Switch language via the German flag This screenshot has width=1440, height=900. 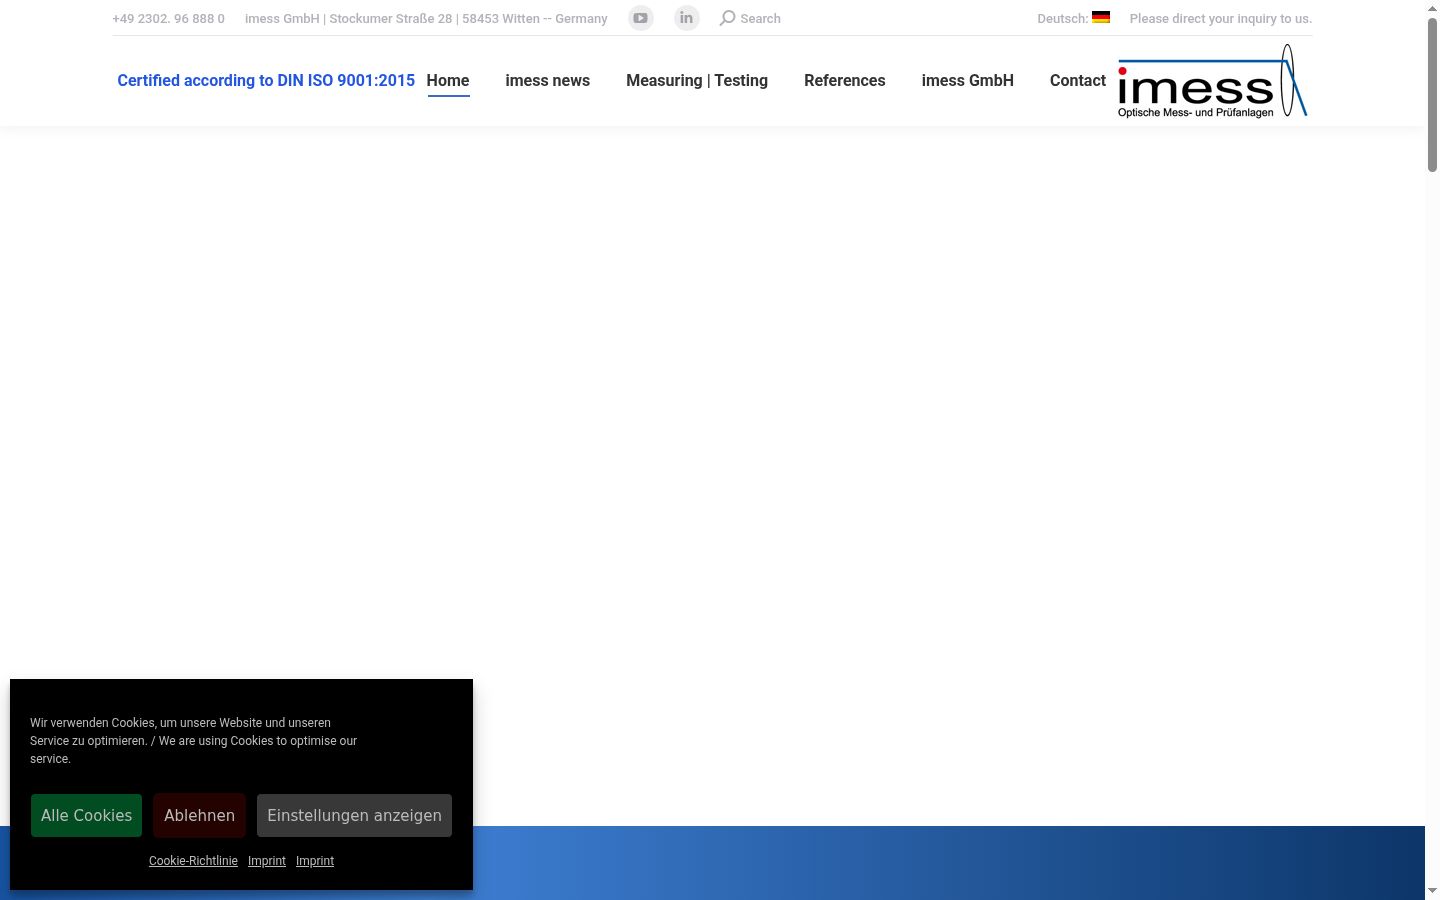tap(1101, 17)
